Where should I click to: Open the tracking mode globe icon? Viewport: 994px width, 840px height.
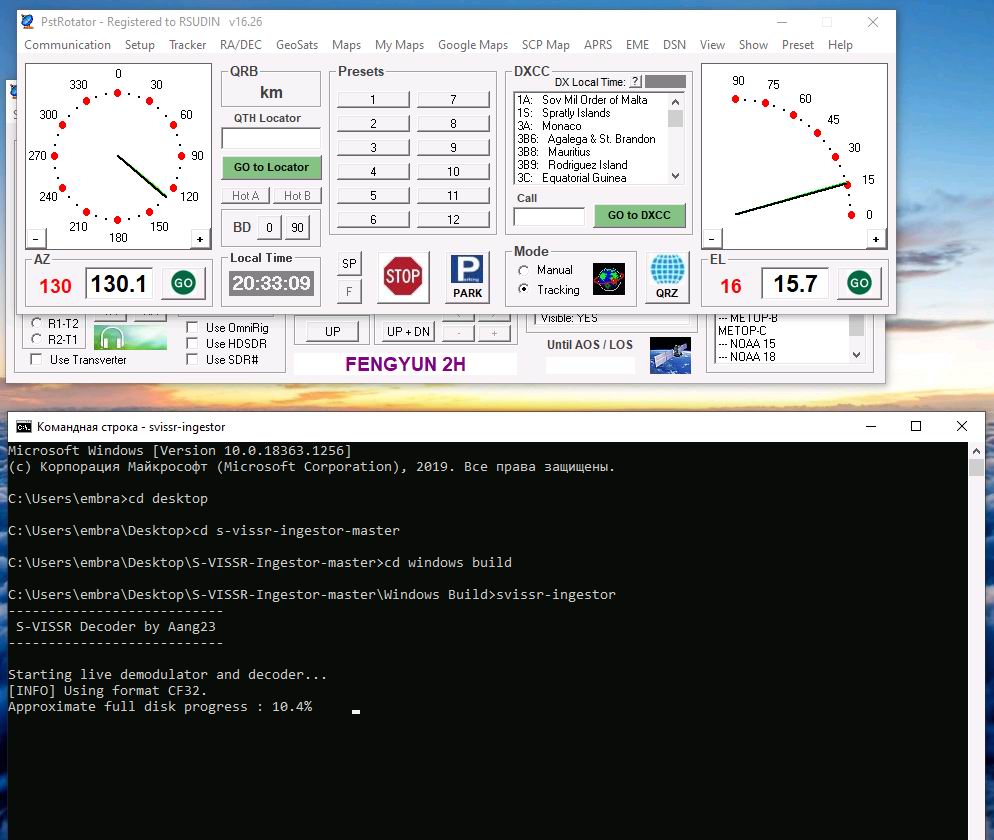click(x=609, y=279)
